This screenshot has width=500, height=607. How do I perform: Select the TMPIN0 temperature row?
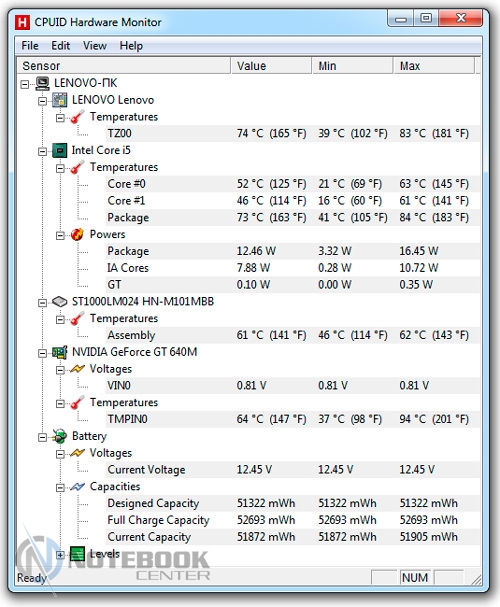293,419
